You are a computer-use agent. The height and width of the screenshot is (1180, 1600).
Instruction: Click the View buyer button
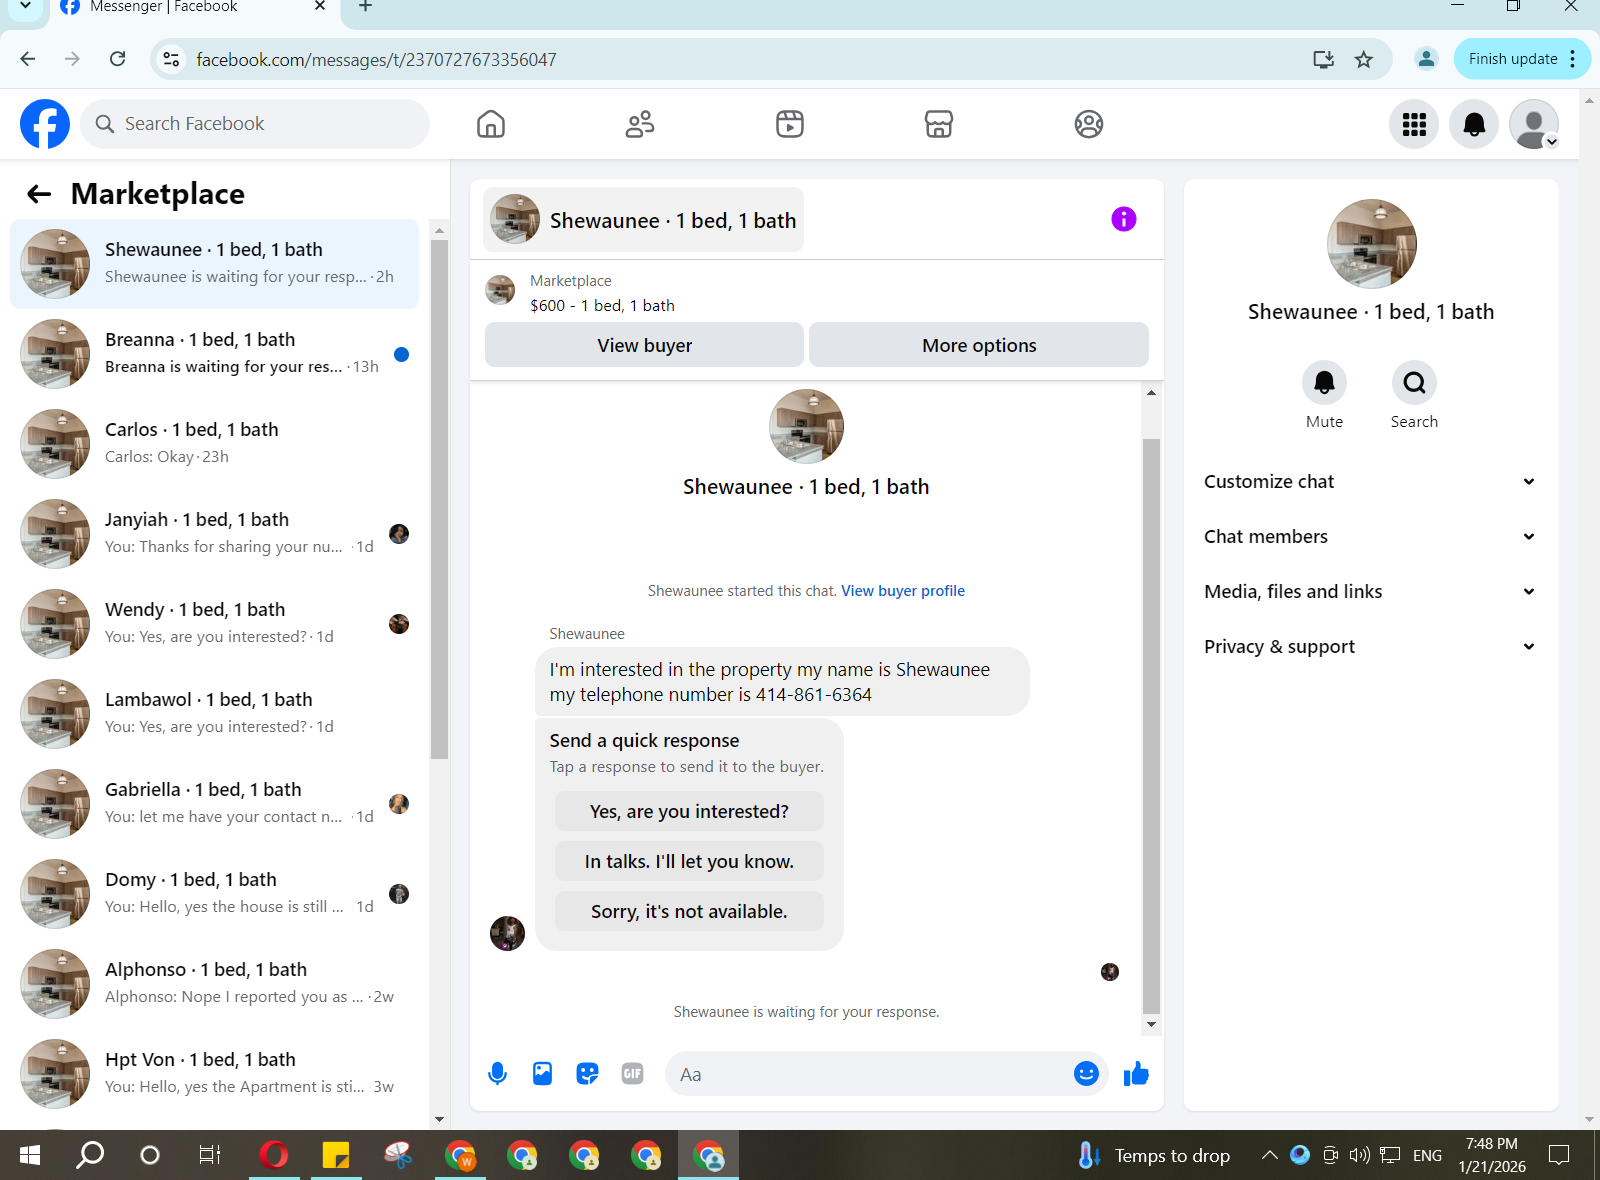tap(644, 345)
